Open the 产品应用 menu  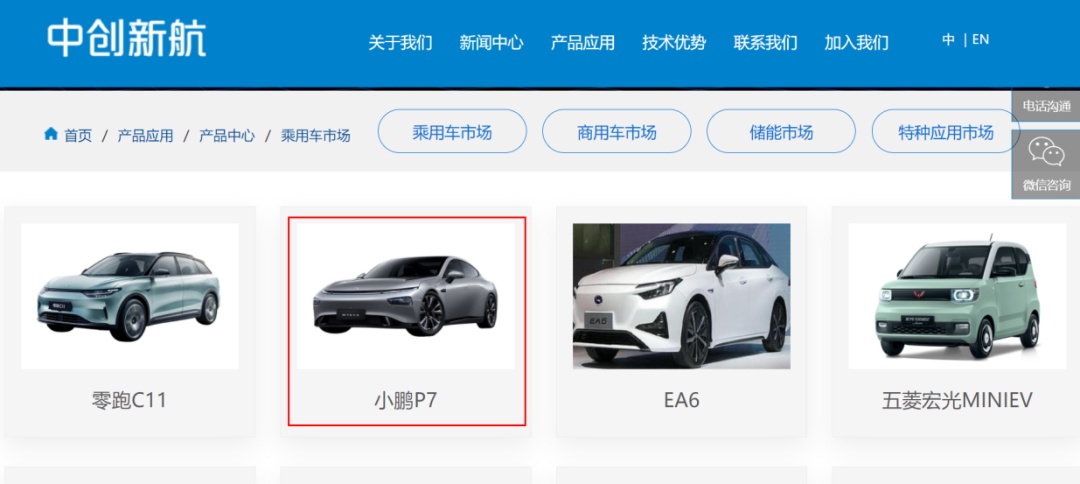coord(583,43)
